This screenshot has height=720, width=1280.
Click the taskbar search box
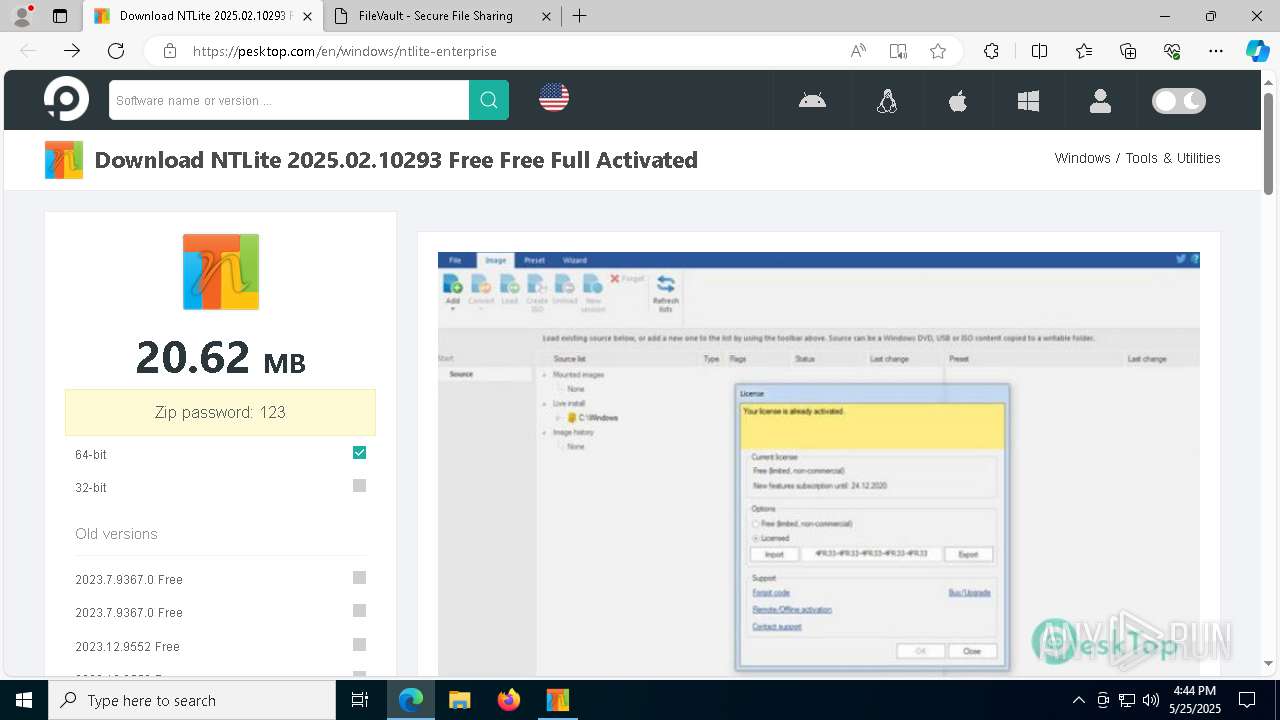pos(192,700)
